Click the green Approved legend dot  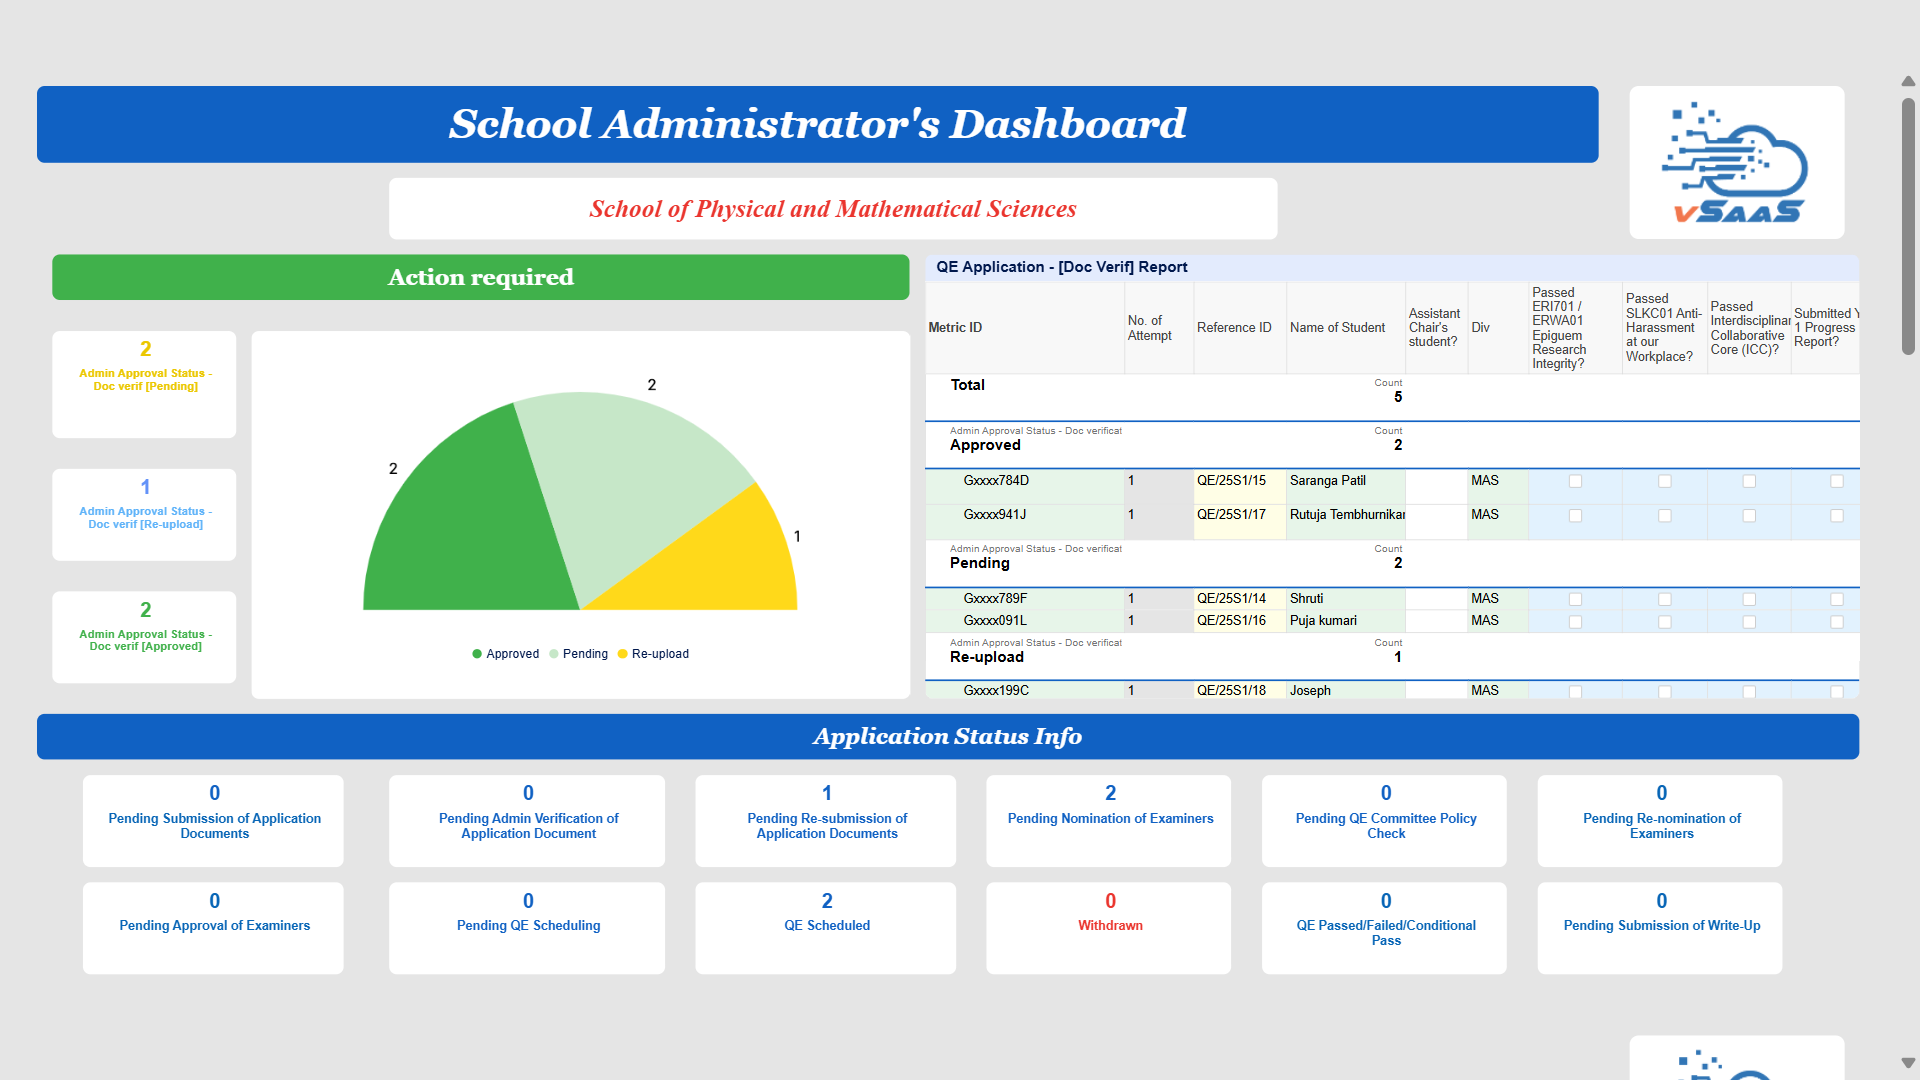click(477, 654)
